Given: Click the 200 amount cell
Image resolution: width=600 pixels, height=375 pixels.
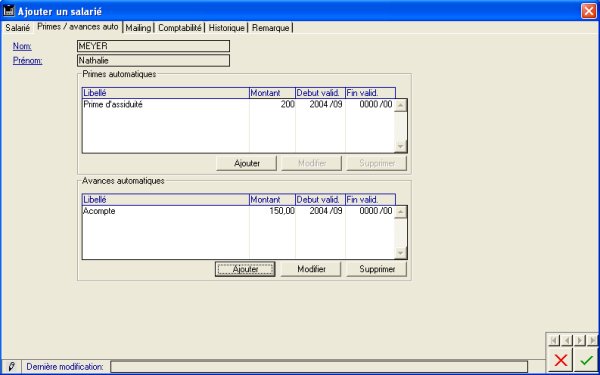Looking at the screenshot, I should 272,104.
